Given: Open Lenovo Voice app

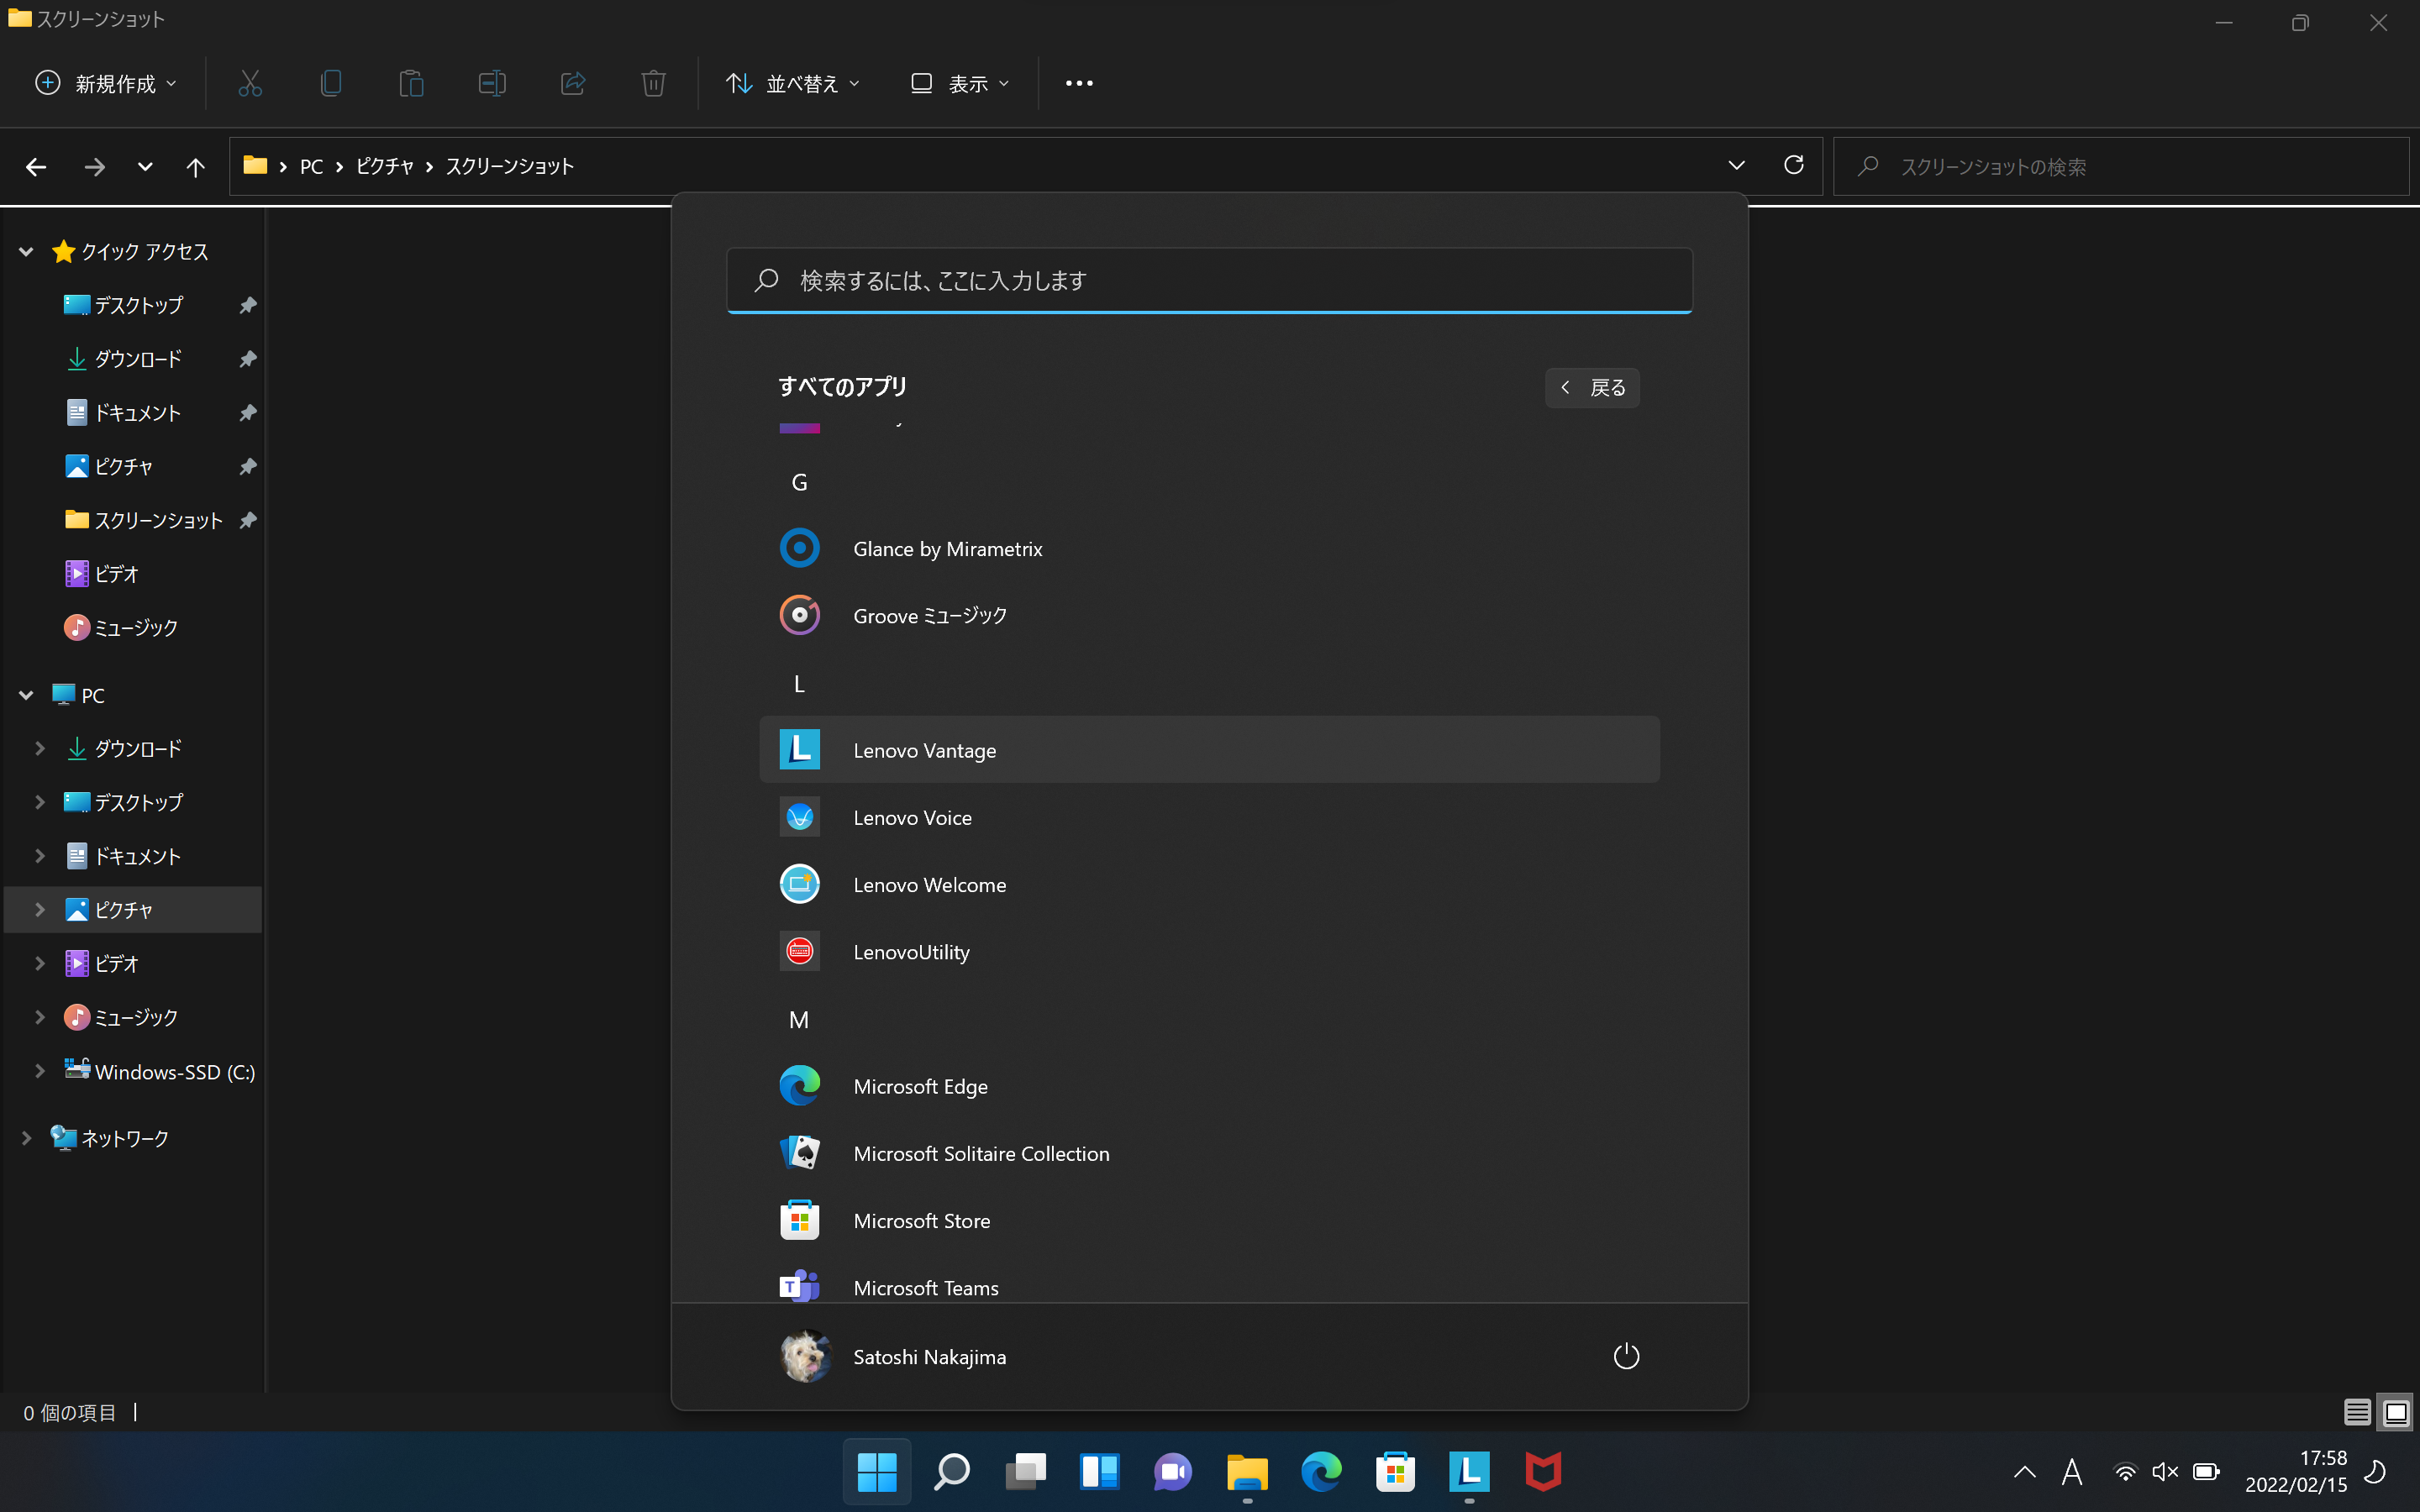Looking at the screenshot, I should 1209,817.
